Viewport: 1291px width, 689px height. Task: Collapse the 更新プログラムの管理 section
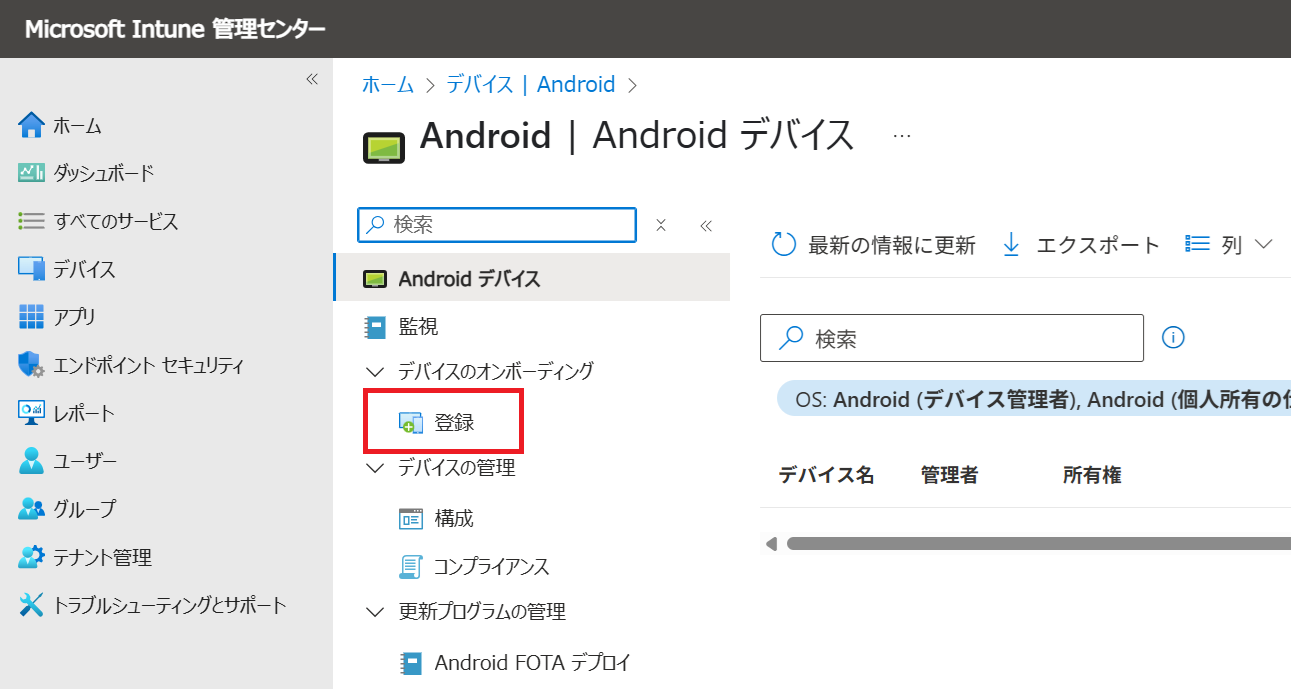click(x=375, y=611)
